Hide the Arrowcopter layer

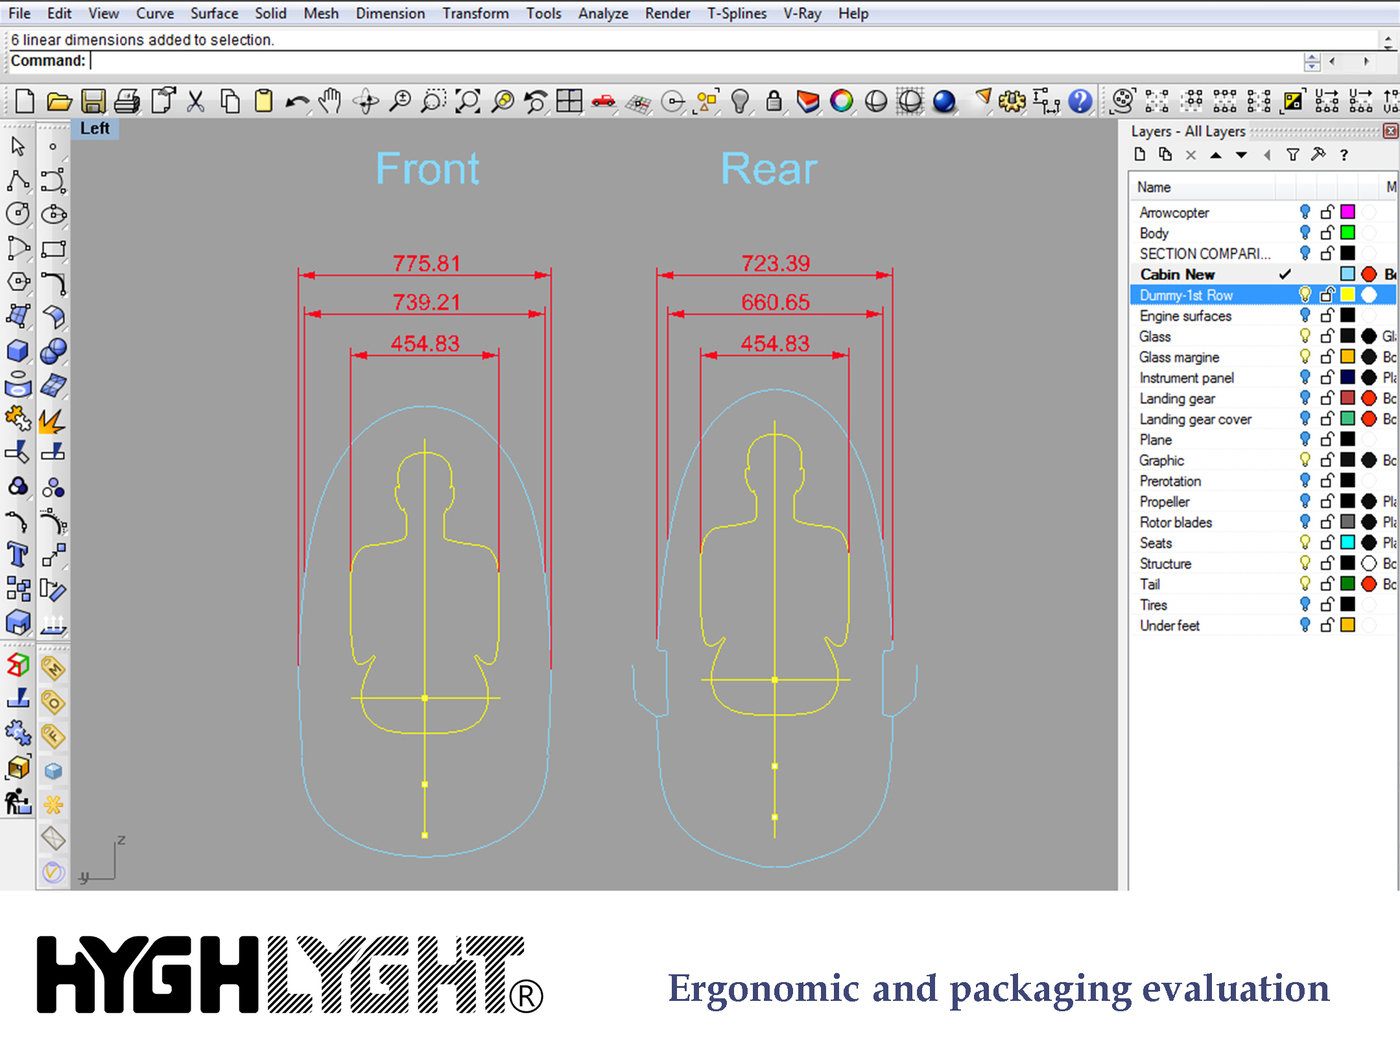tap(1306, 211)
